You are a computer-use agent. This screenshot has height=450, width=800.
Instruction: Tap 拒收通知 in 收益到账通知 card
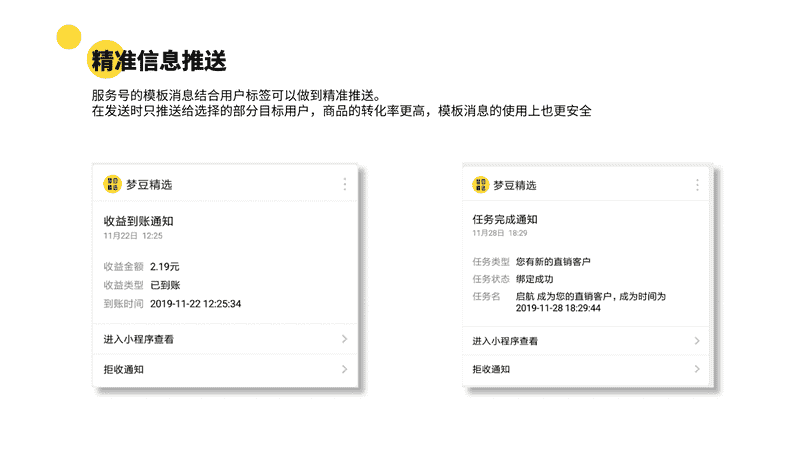point(225,369)
